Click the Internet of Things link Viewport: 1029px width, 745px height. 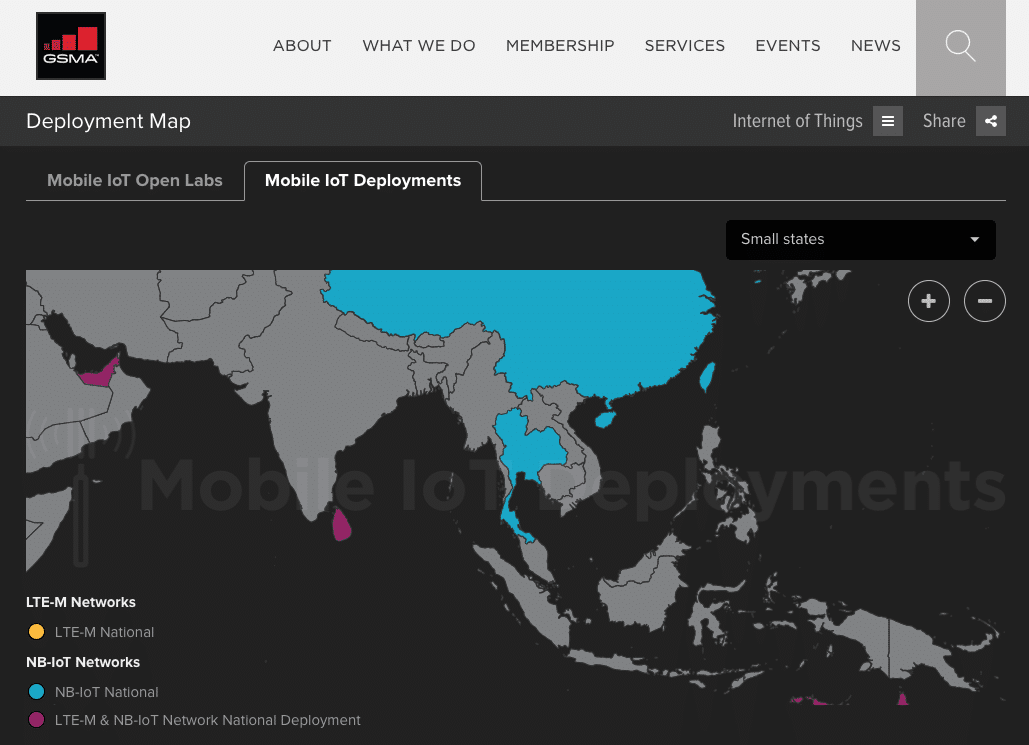click(797, 121)
